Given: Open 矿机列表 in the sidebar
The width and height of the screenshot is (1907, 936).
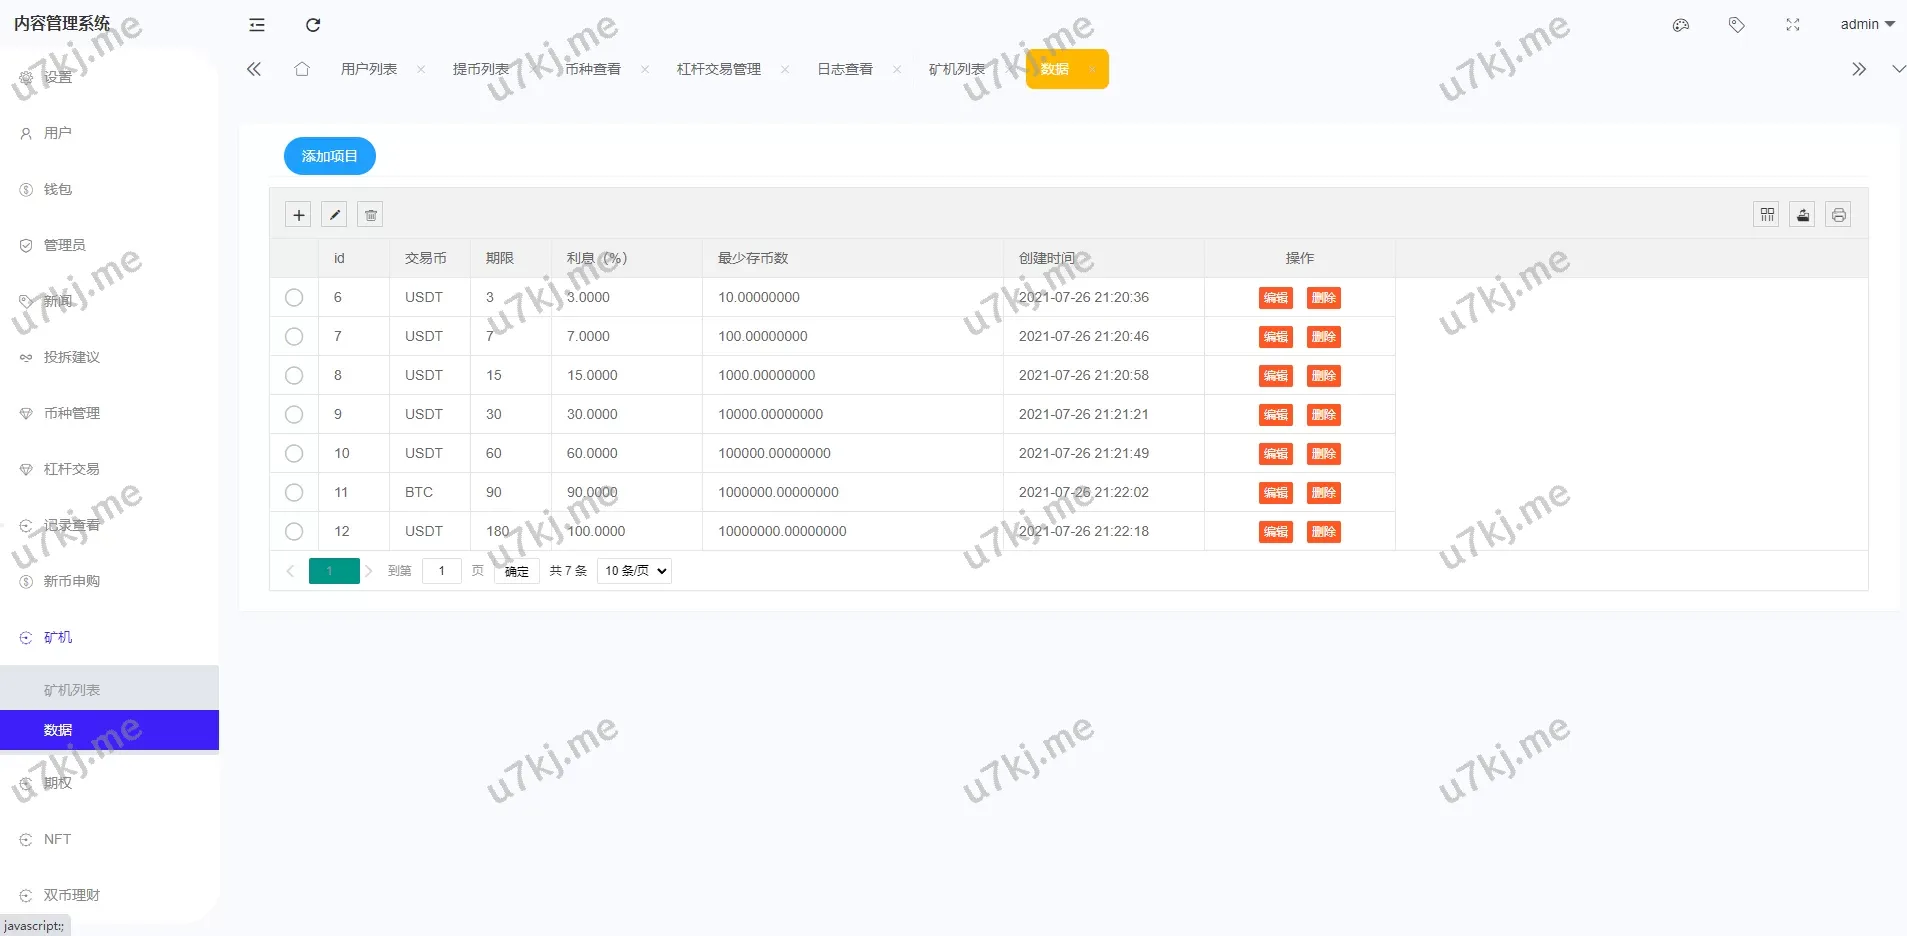Looking at the screenshot, I should (72, 690).
